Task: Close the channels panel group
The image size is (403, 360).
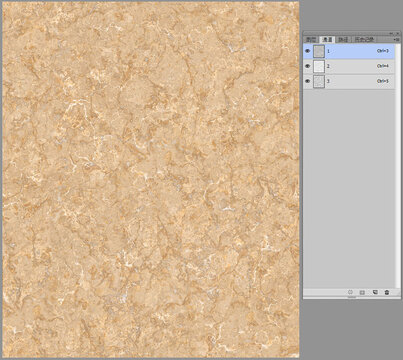Action: coord(398,33)
